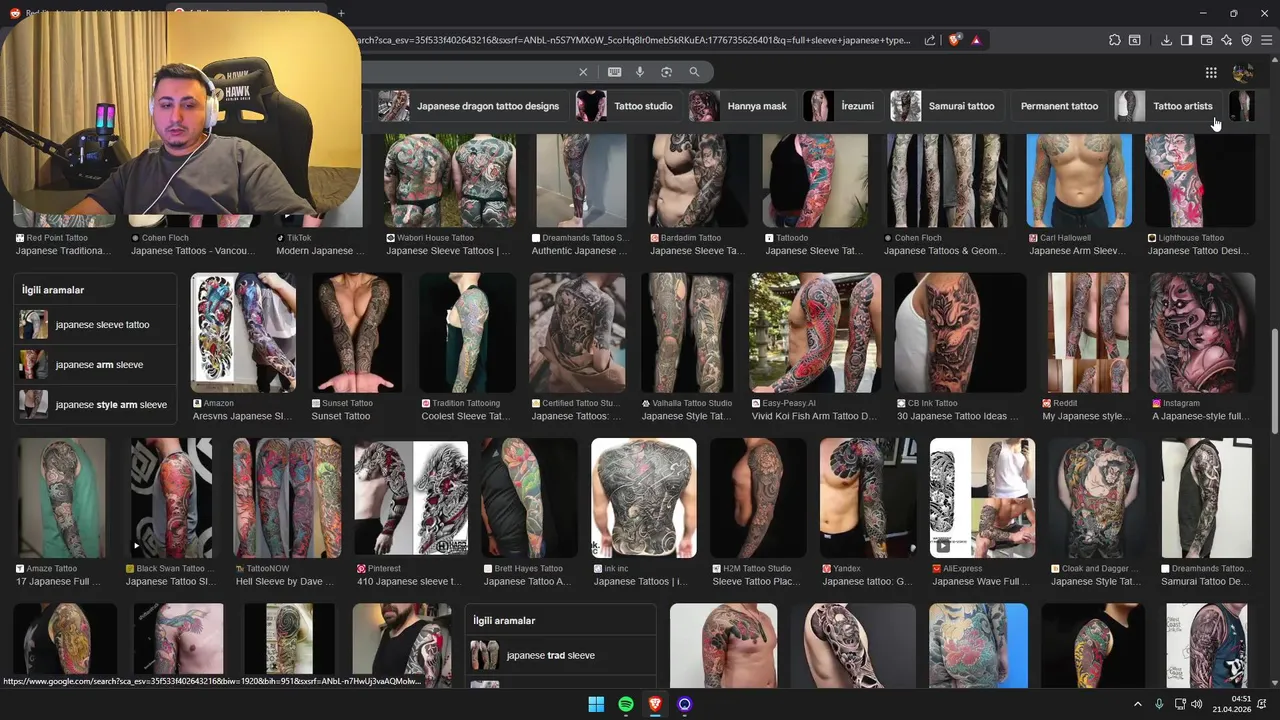Open the Google apps grid

tap(1211, 72)
